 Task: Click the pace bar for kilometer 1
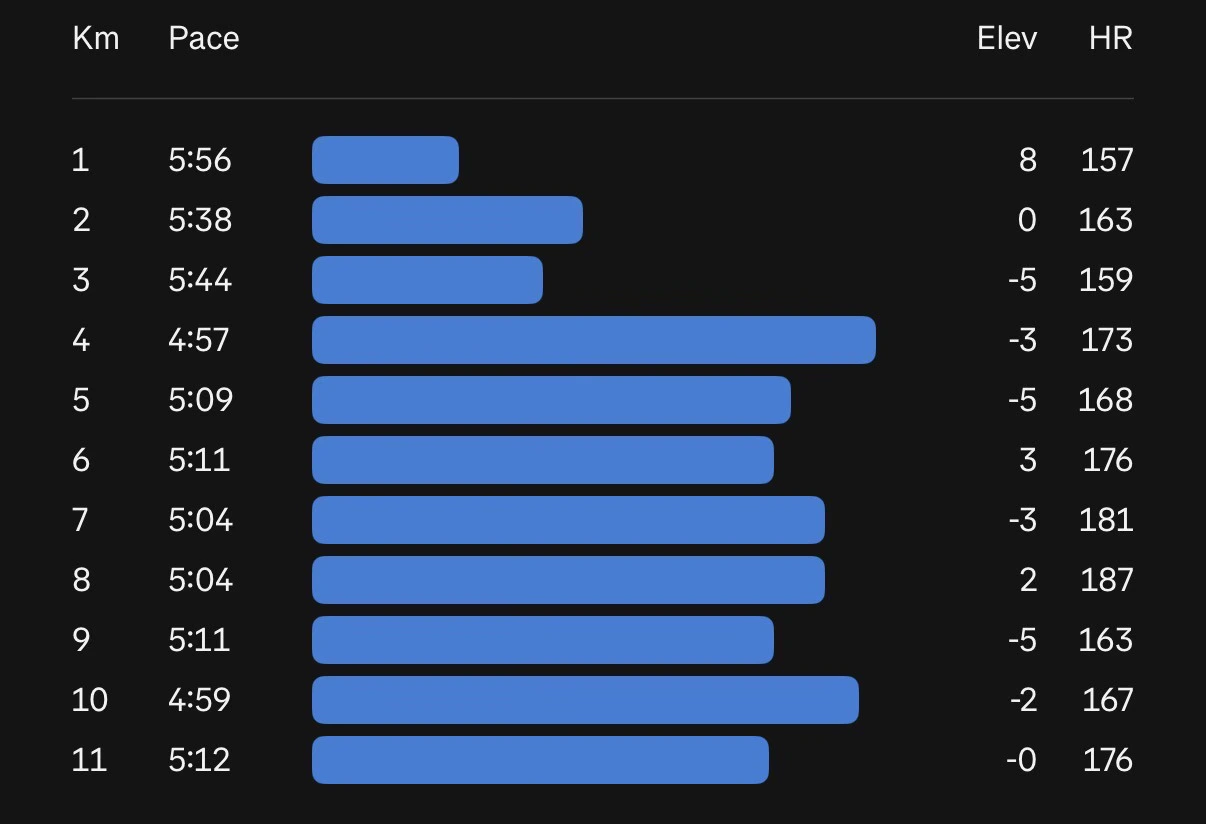[x=385, y=160]
